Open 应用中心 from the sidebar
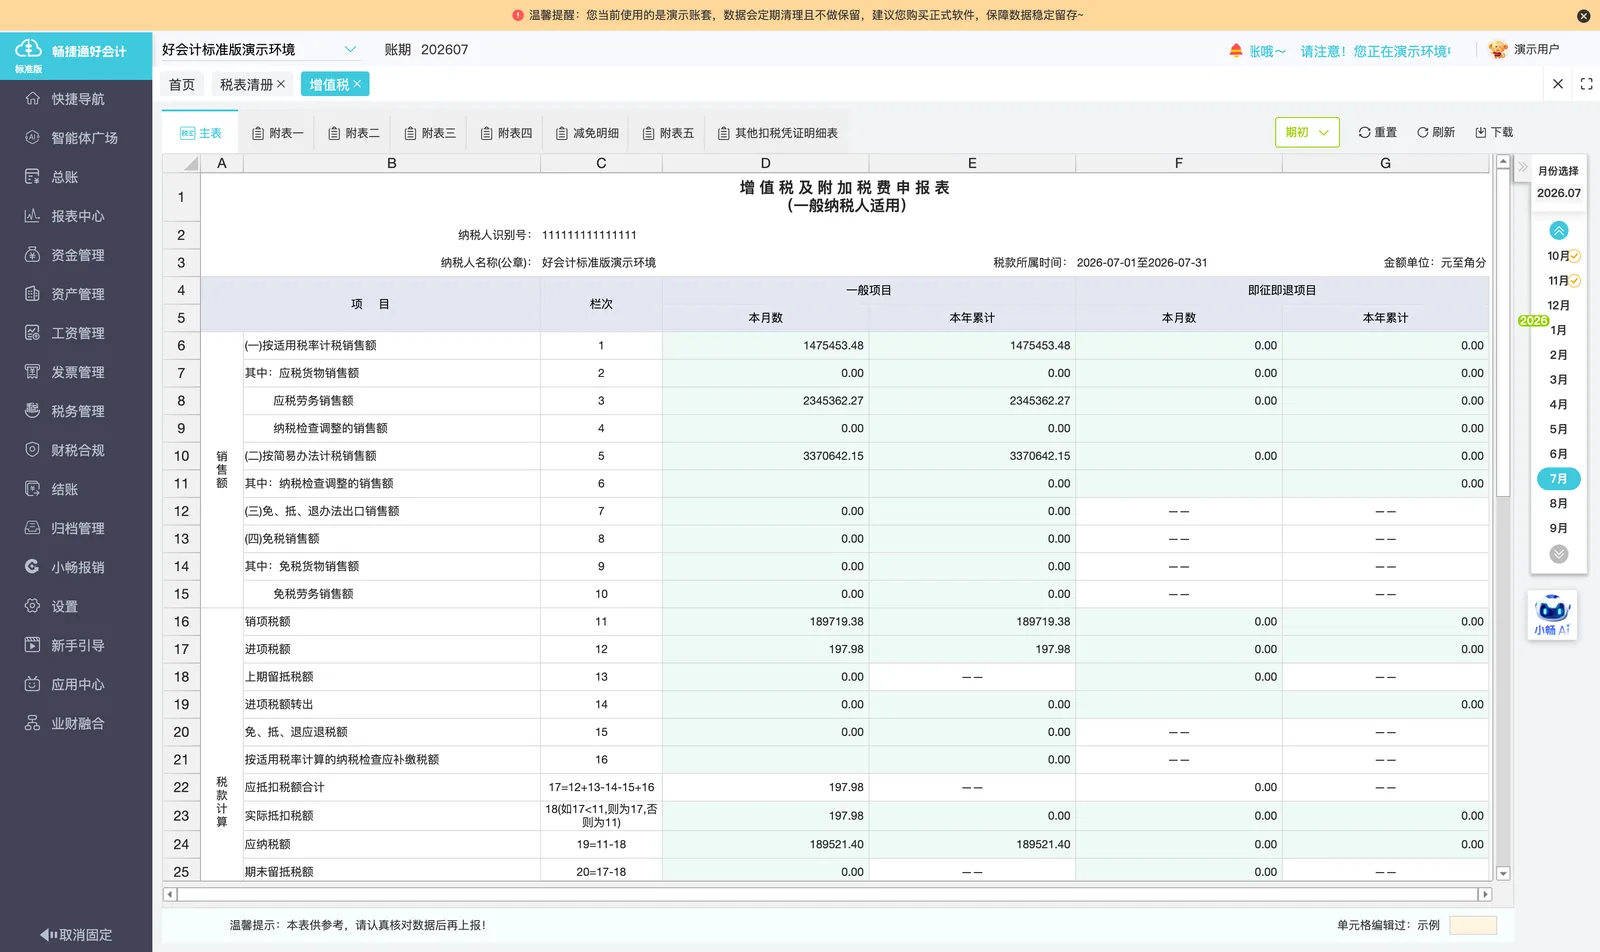 coord(77,684)
